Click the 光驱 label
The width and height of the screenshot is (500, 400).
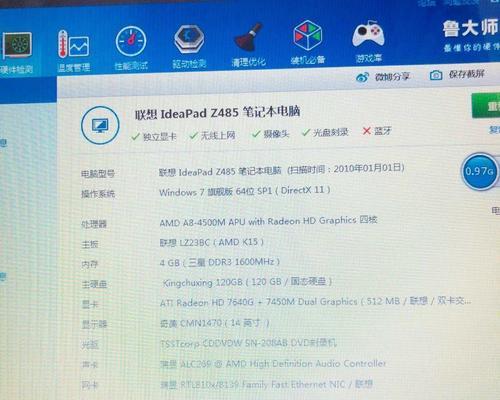[x=91, y=344]
